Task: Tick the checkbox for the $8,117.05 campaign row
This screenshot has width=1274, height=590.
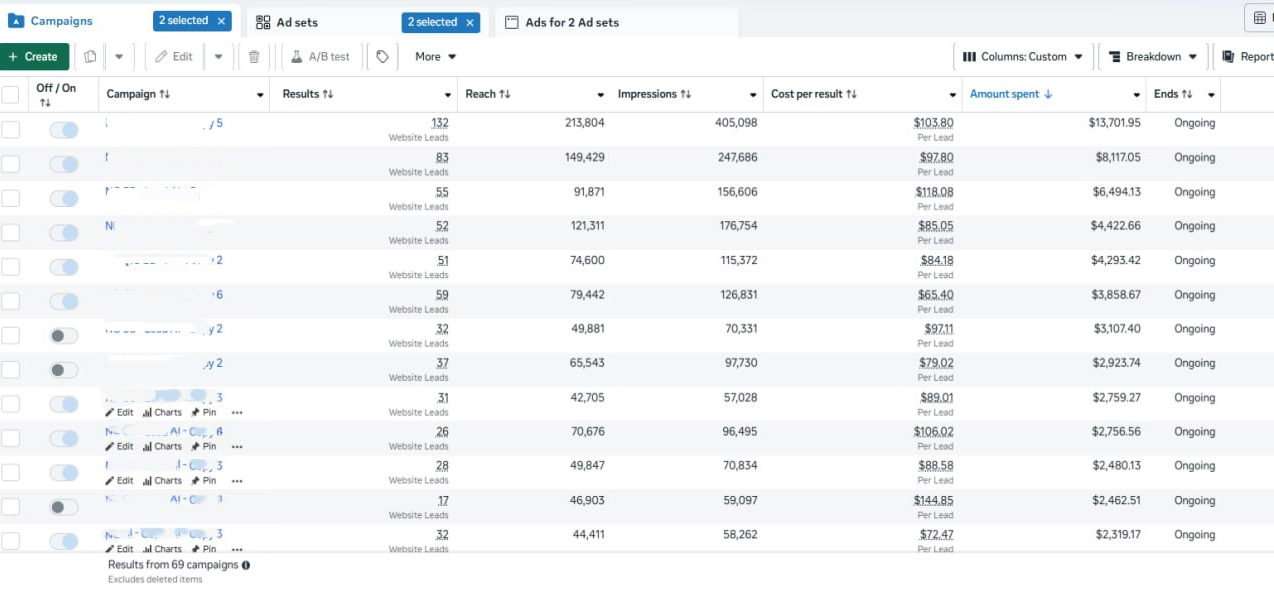Action: [11, 164]
